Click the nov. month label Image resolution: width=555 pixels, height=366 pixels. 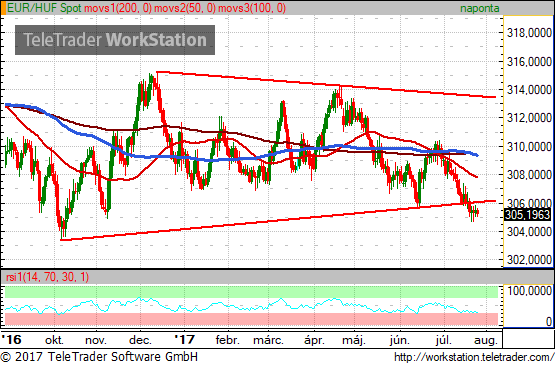(96, 340)
